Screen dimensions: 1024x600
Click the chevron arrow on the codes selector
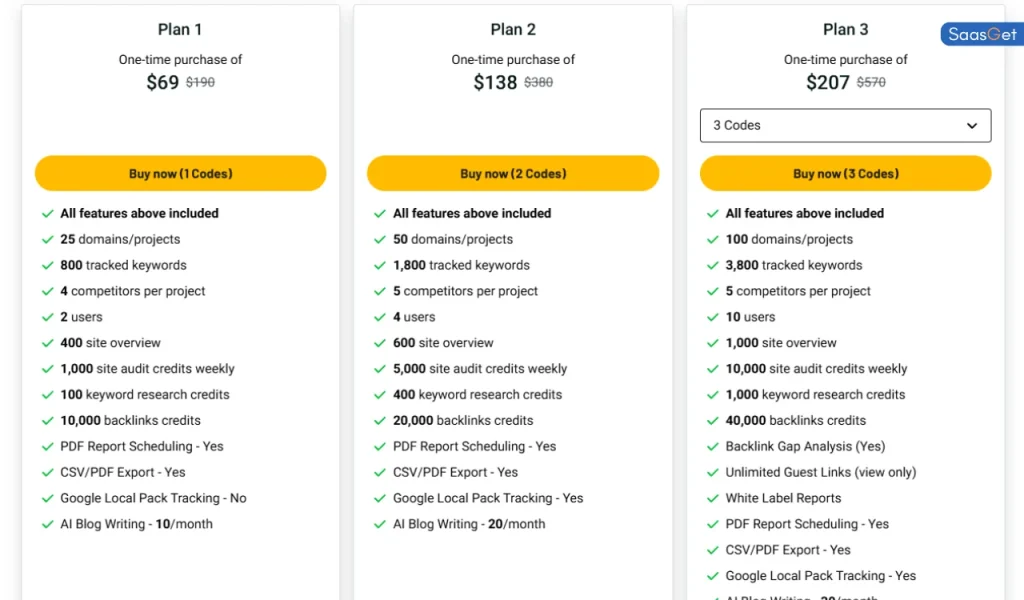pyautogui.click(x=971, y=125)
